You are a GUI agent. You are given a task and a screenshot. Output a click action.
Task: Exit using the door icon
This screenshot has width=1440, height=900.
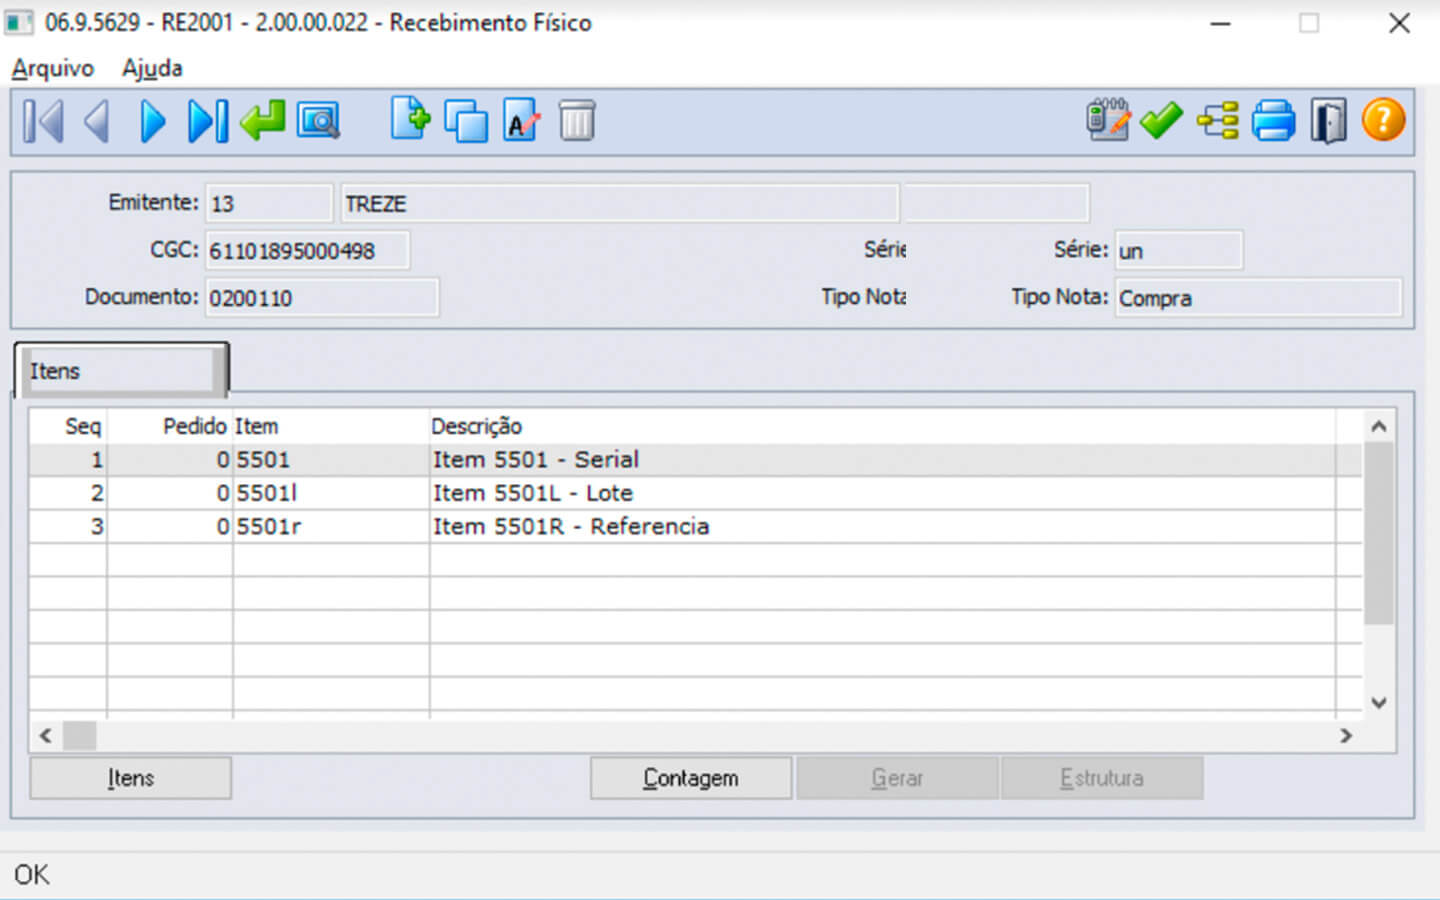tap(1328, 122)
